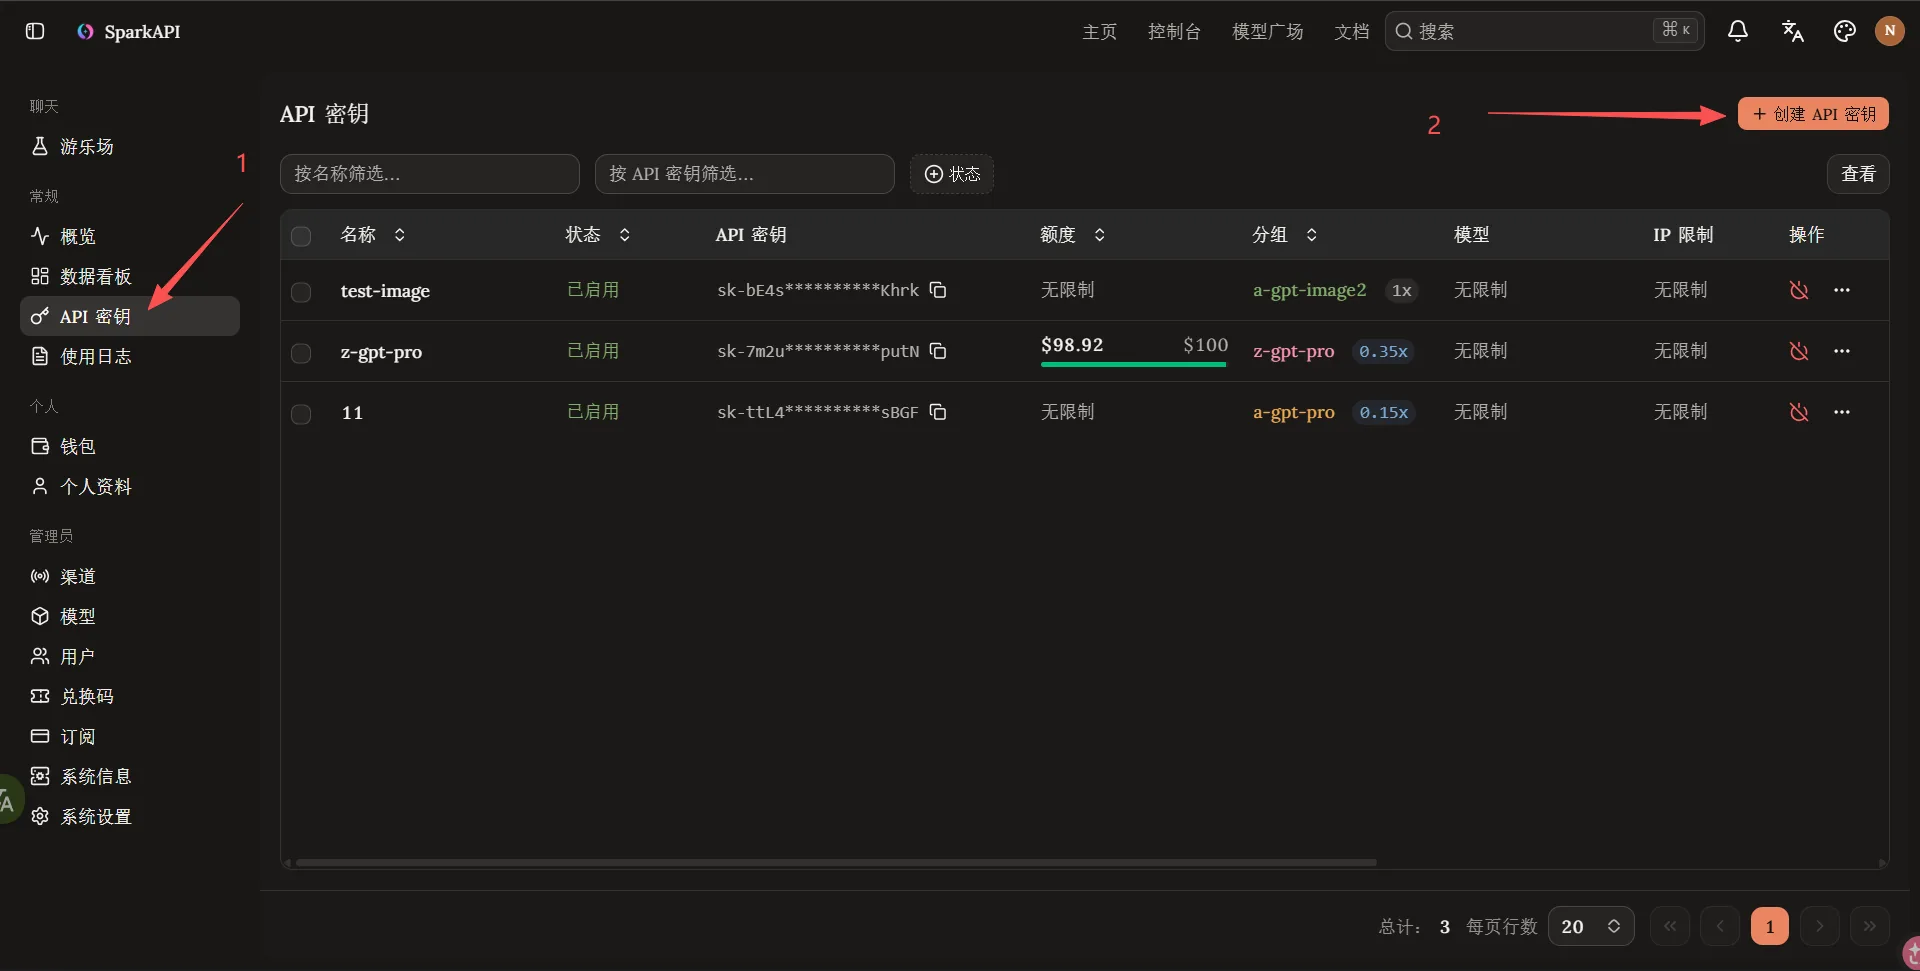The image size is (1920, 971).
Task: Open 游乐场 in the sidebar
Action: point(130,147)
